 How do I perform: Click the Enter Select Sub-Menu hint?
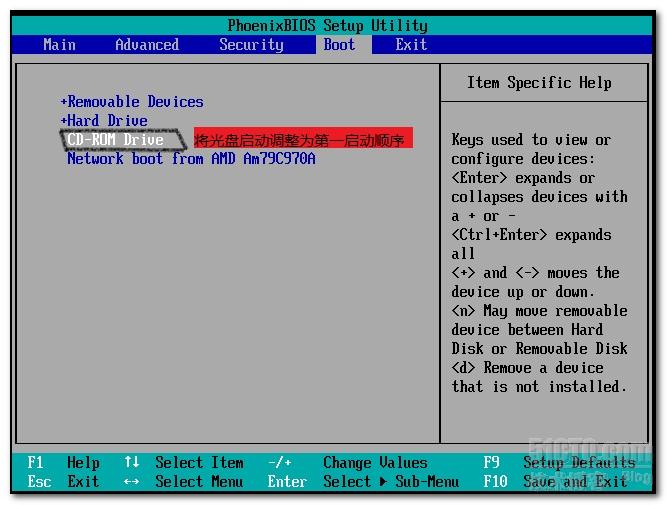tap(363, 482)
